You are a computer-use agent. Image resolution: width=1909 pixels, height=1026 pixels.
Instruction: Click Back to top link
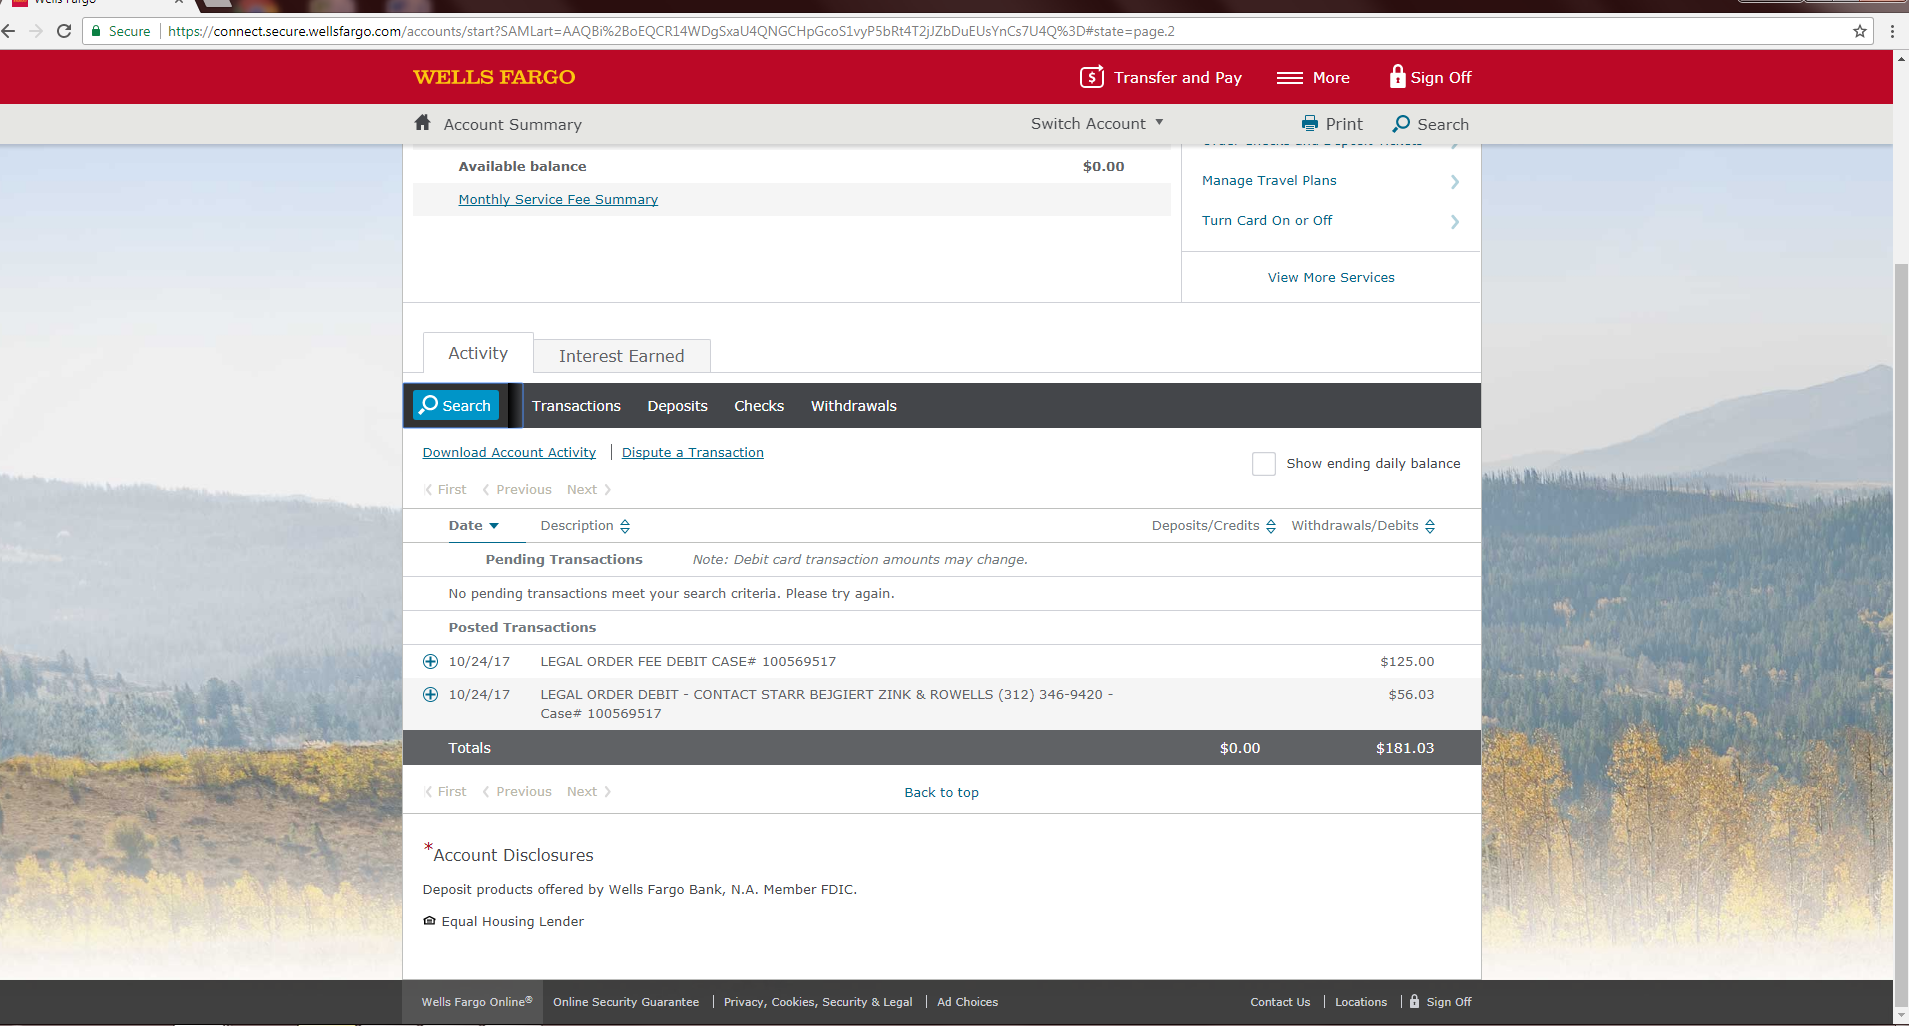[x=942, y=792]
